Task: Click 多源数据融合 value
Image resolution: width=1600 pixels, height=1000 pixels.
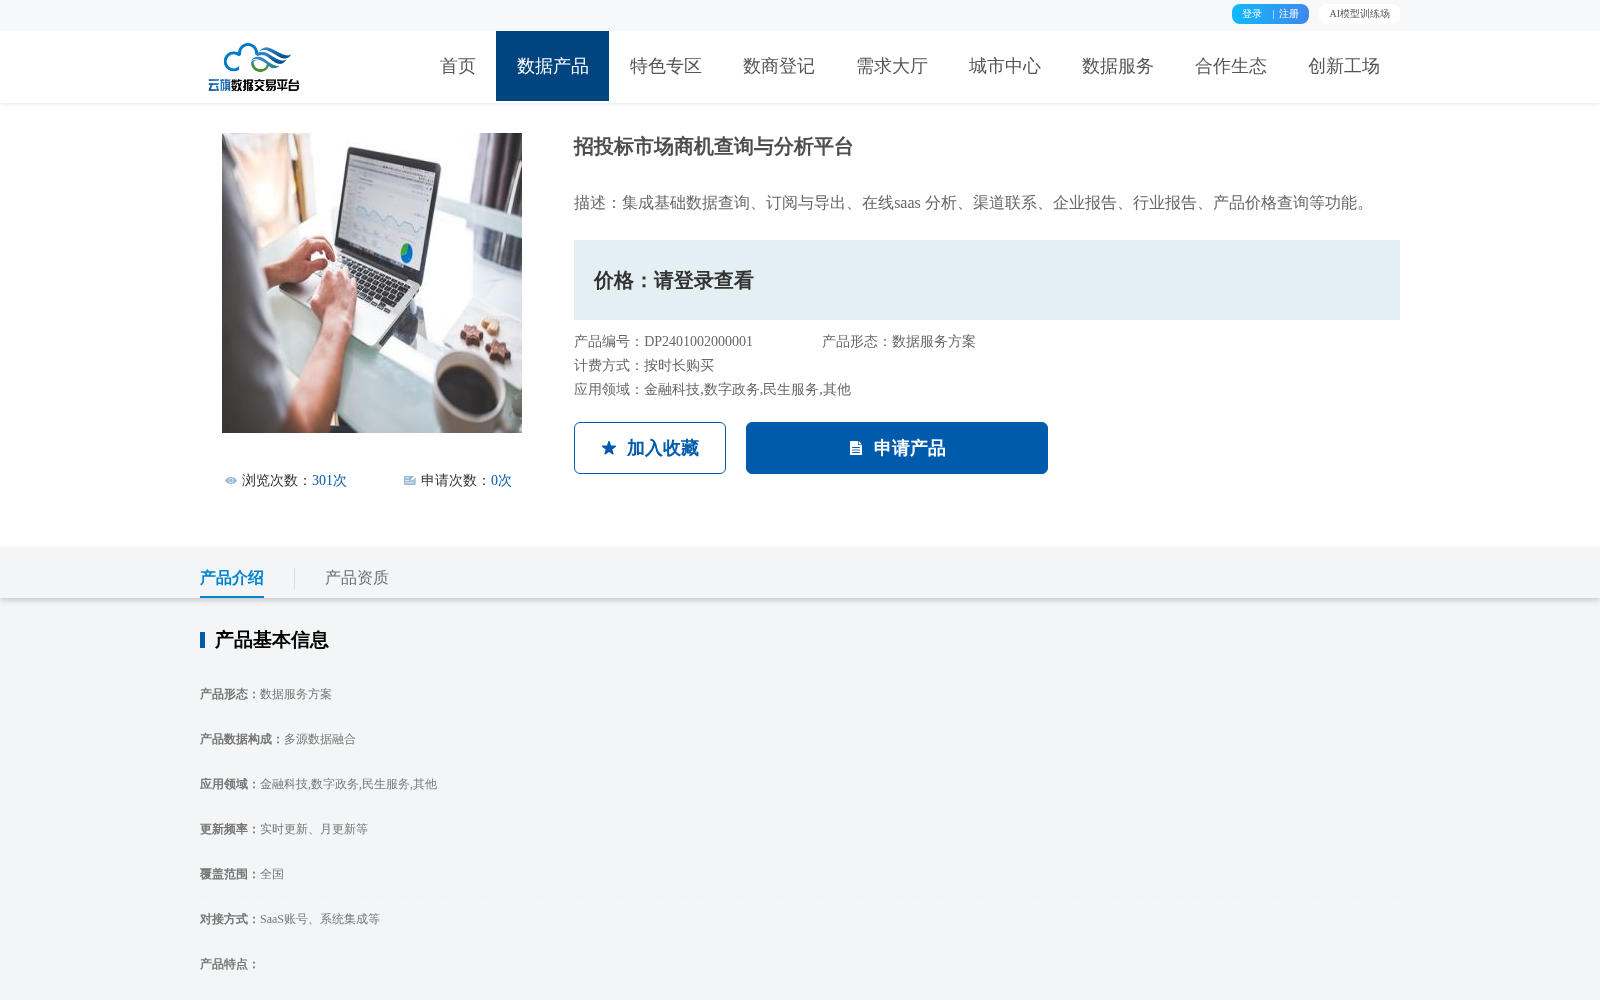Action: (x=320, y=740)
